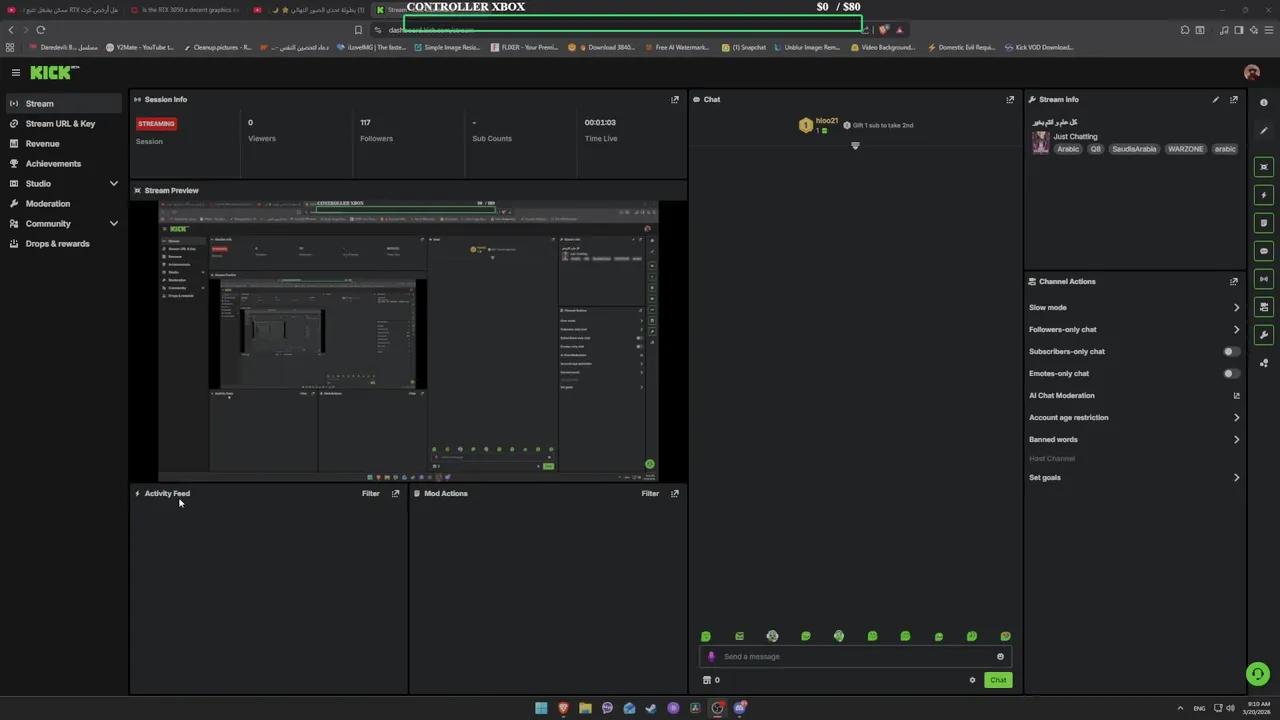Pop out the Mod Actions panel
This screenshot has height=720, width=1280.
pyautogui.click(x=675, y=493)
